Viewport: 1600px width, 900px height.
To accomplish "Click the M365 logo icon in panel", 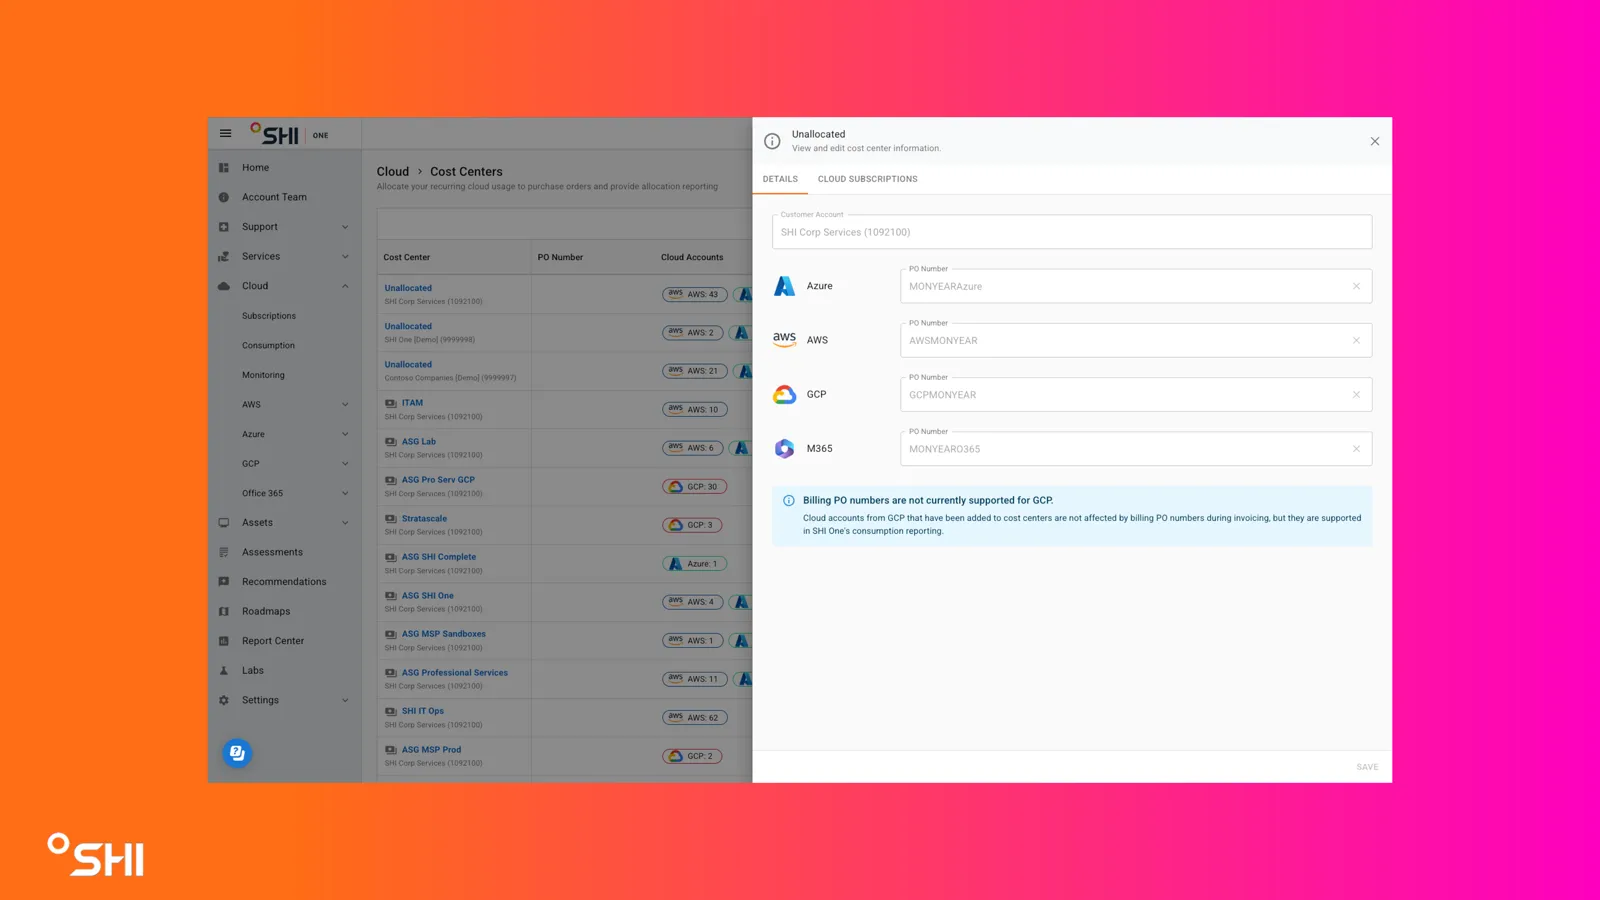I will click(x=785, y=449).
